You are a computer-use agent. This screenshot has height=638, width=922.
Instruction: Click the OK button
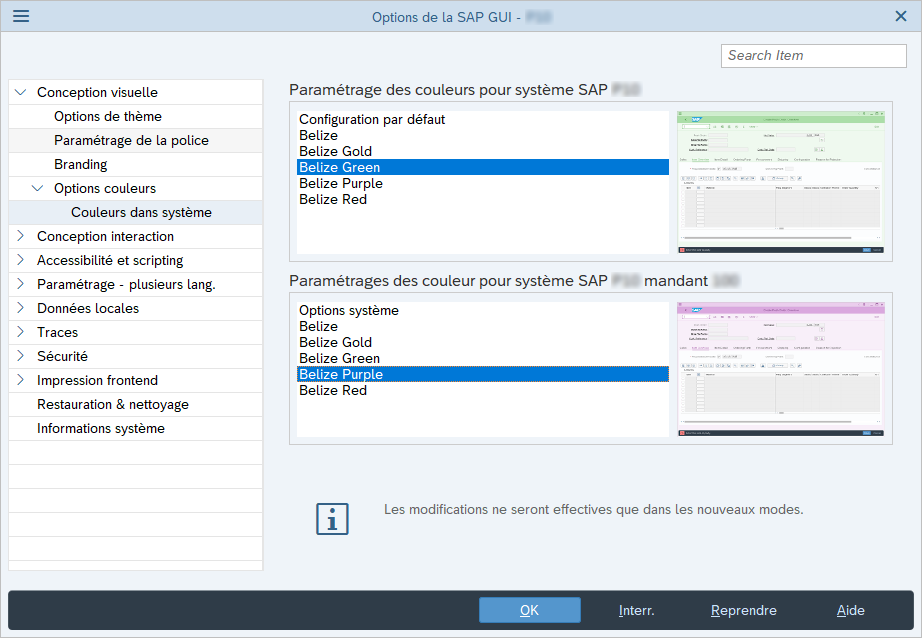530,610
